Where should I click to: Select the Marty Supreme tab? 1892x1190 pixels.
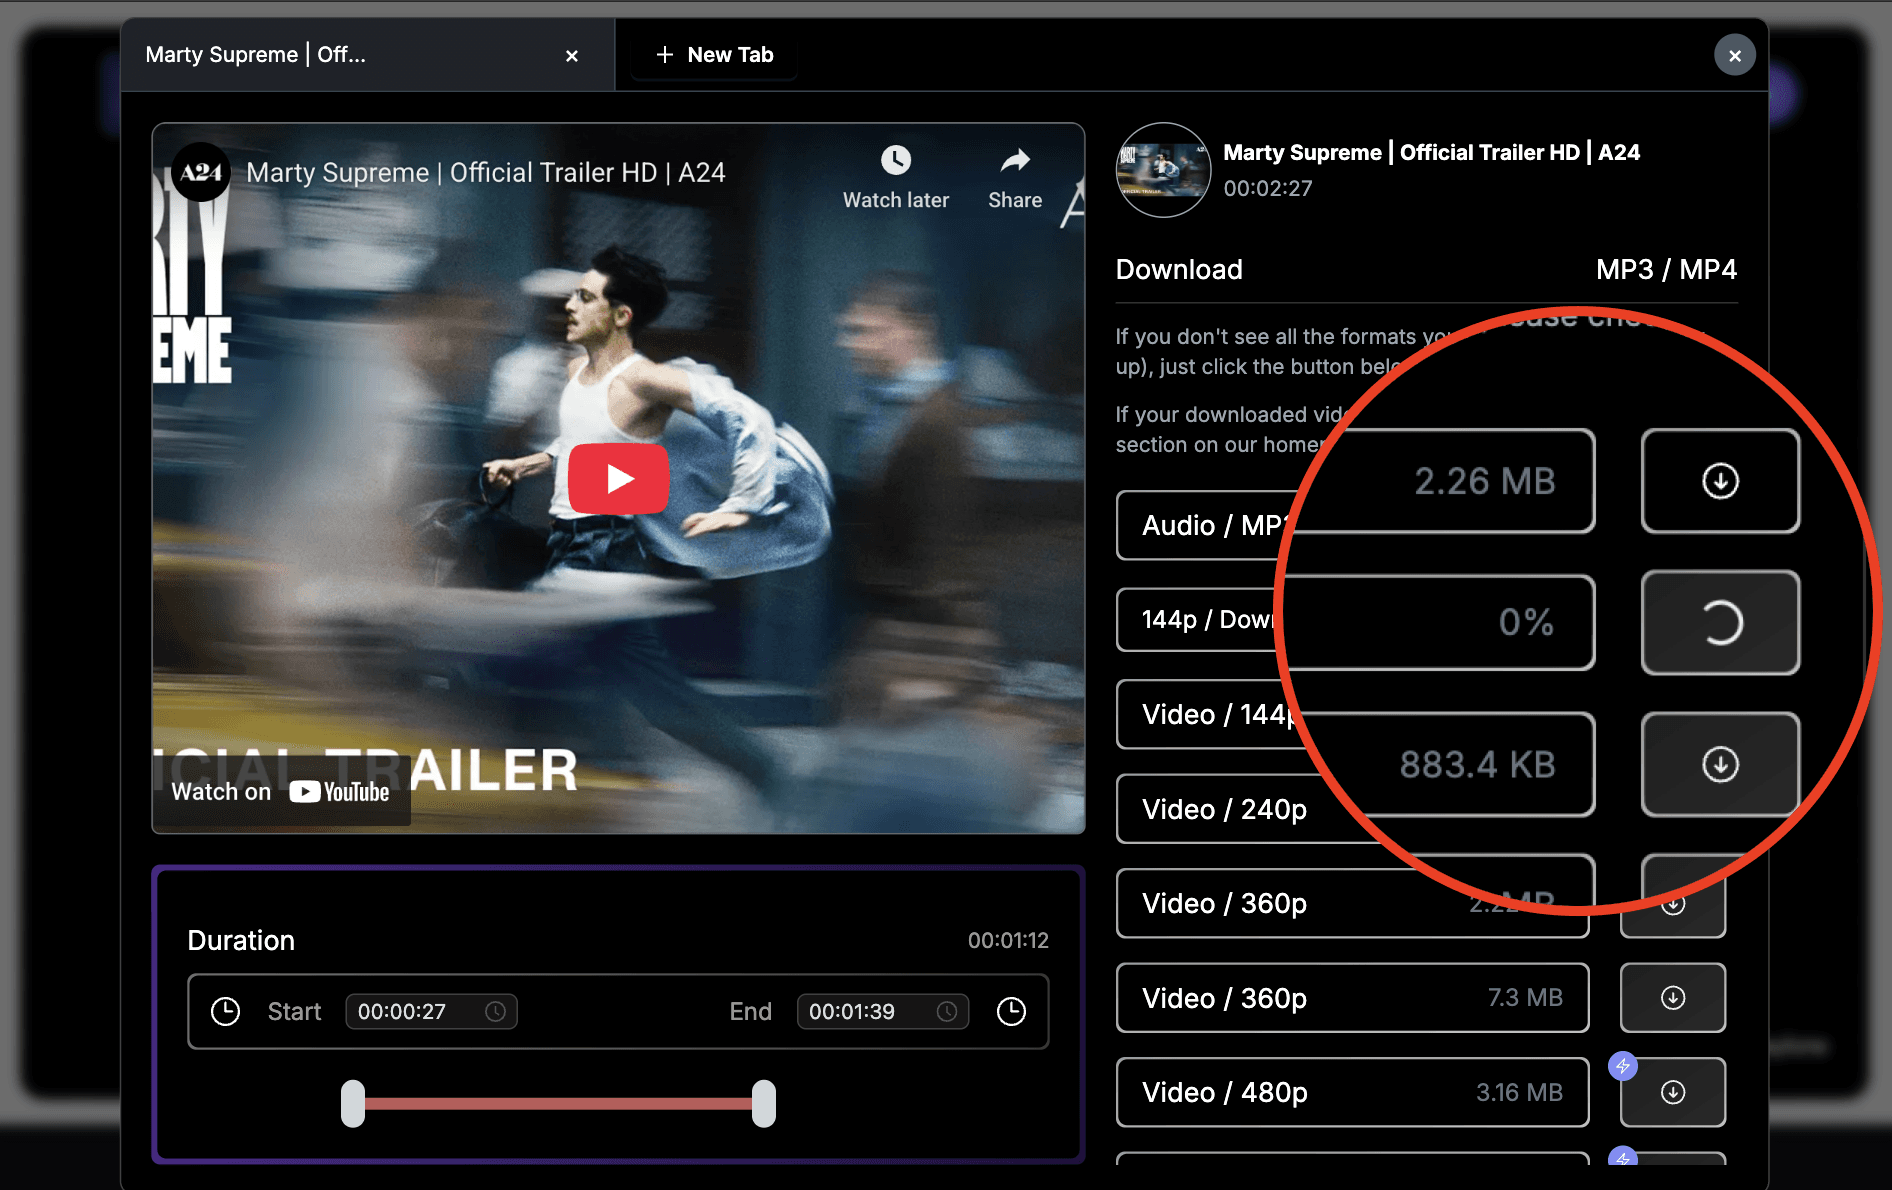point(367,55)
